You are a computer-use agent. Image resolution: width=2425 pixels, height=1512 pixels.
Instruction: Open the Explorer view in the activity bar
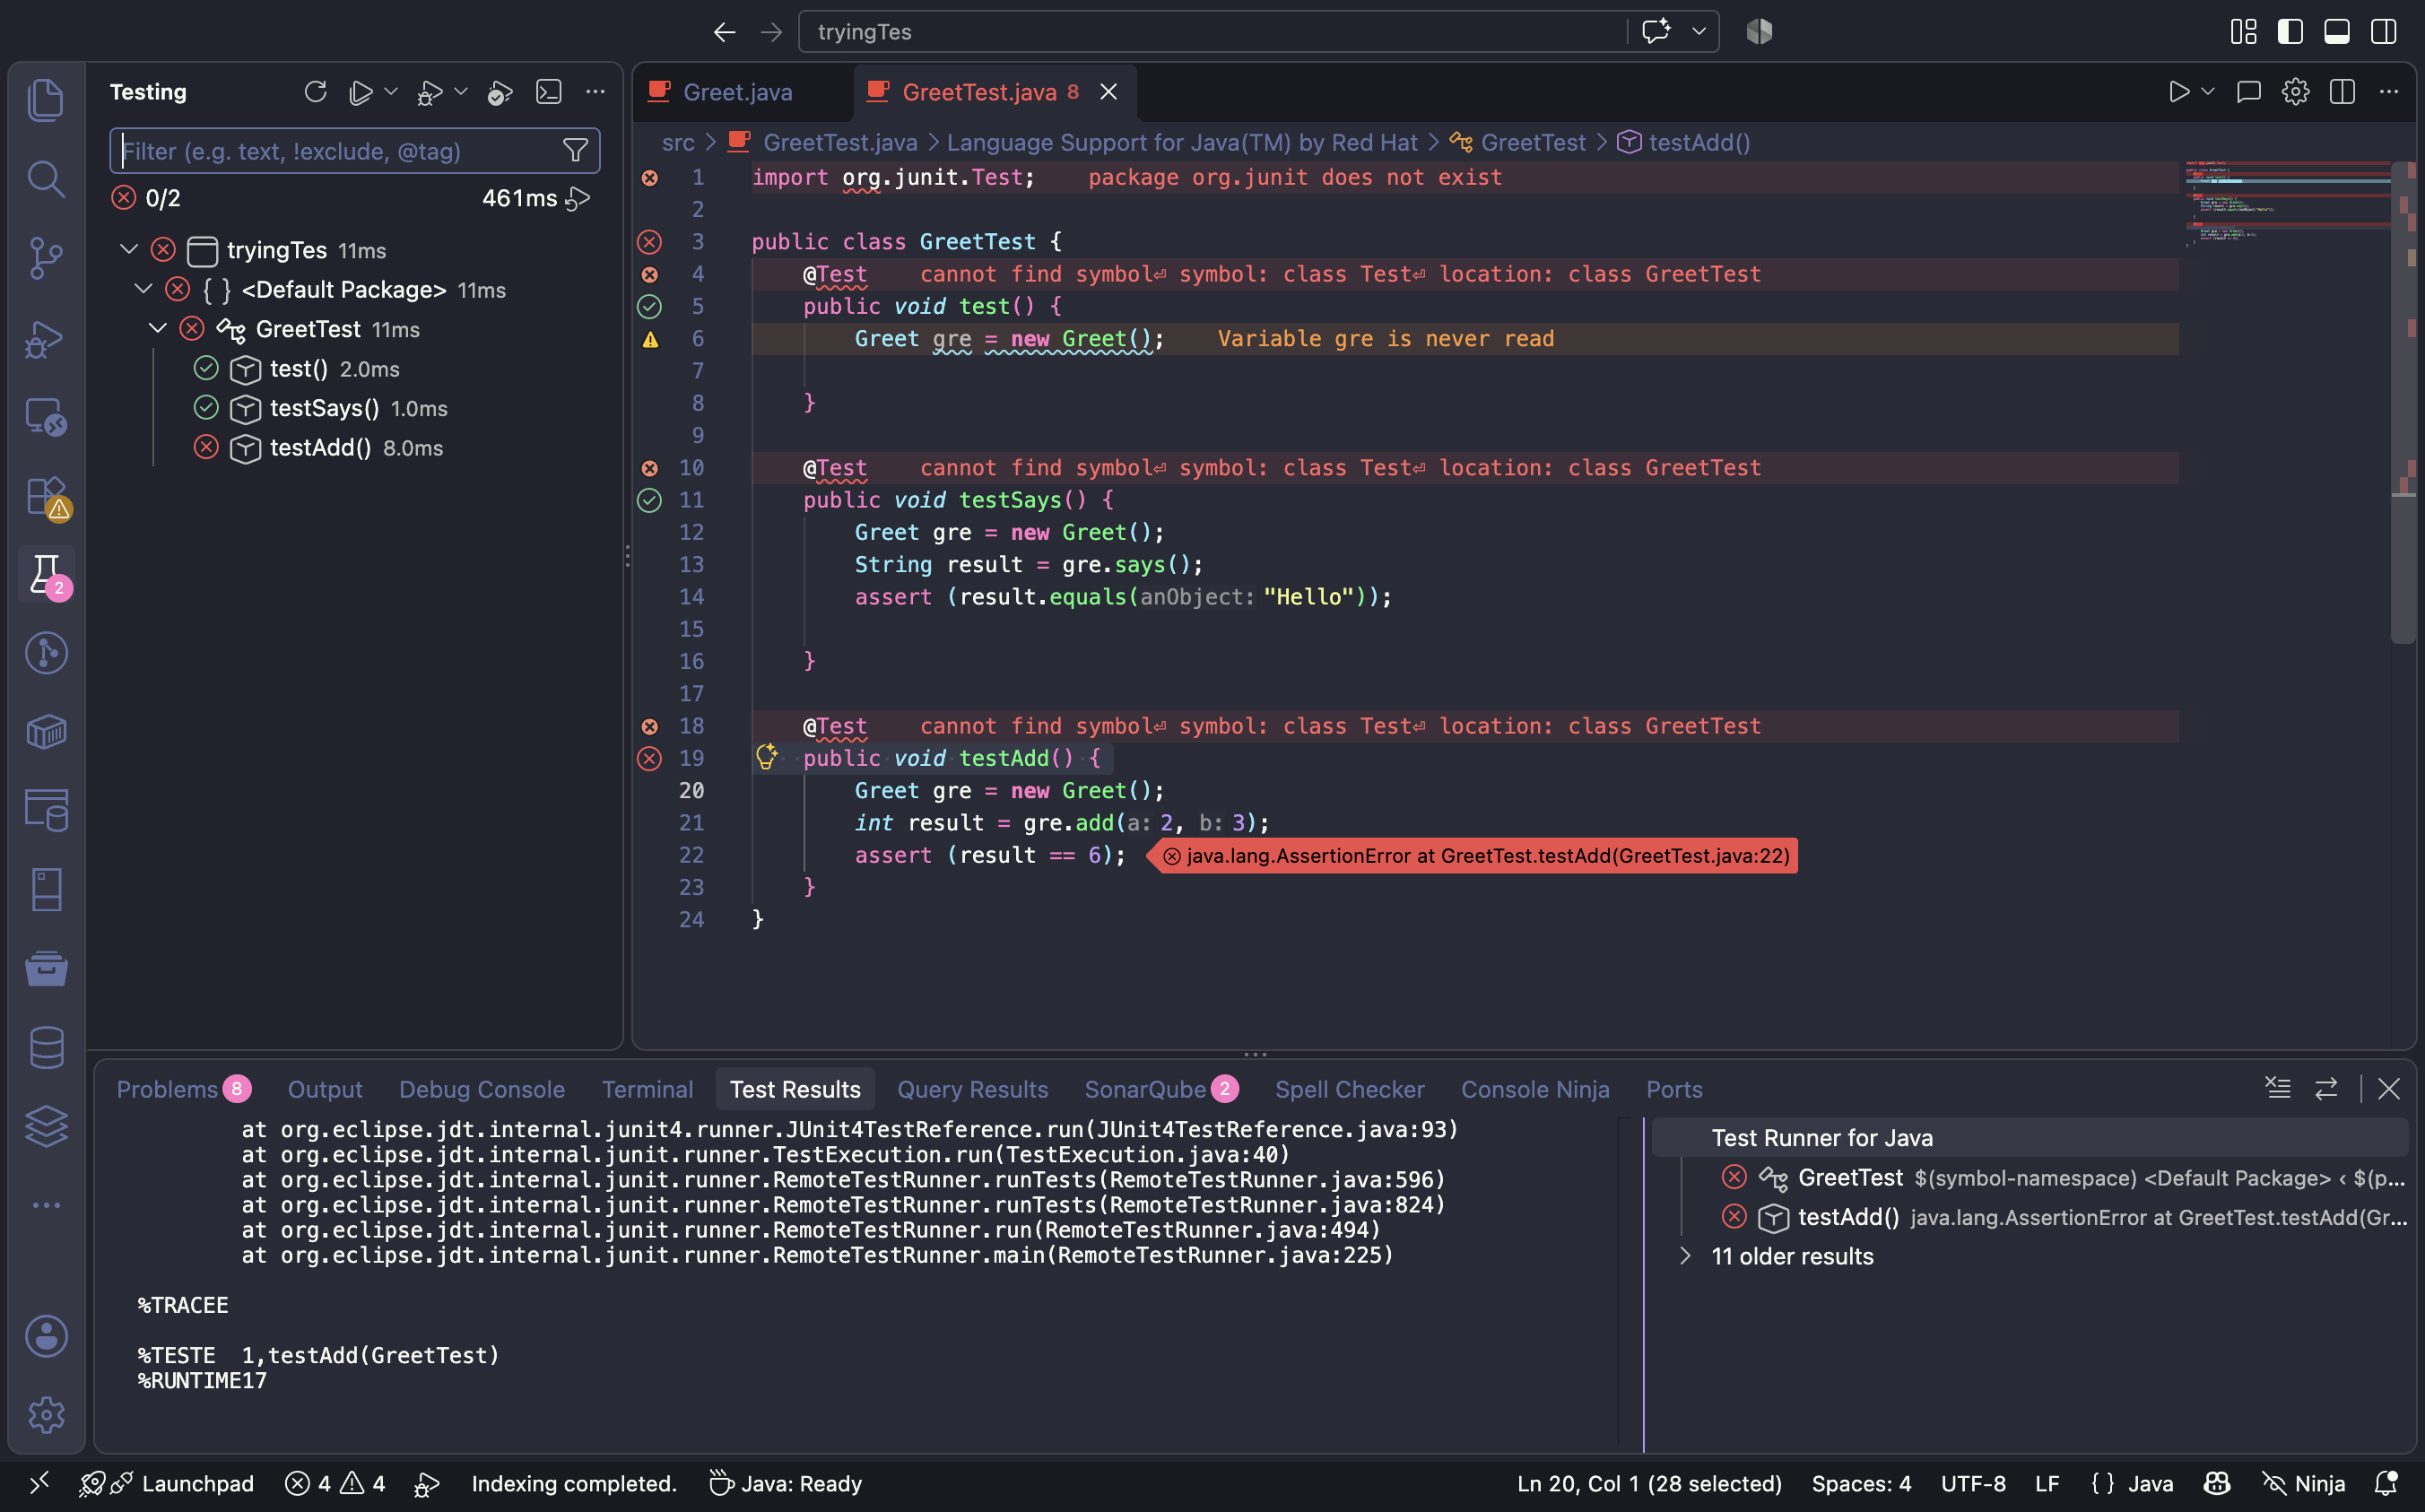pos(46,100)
